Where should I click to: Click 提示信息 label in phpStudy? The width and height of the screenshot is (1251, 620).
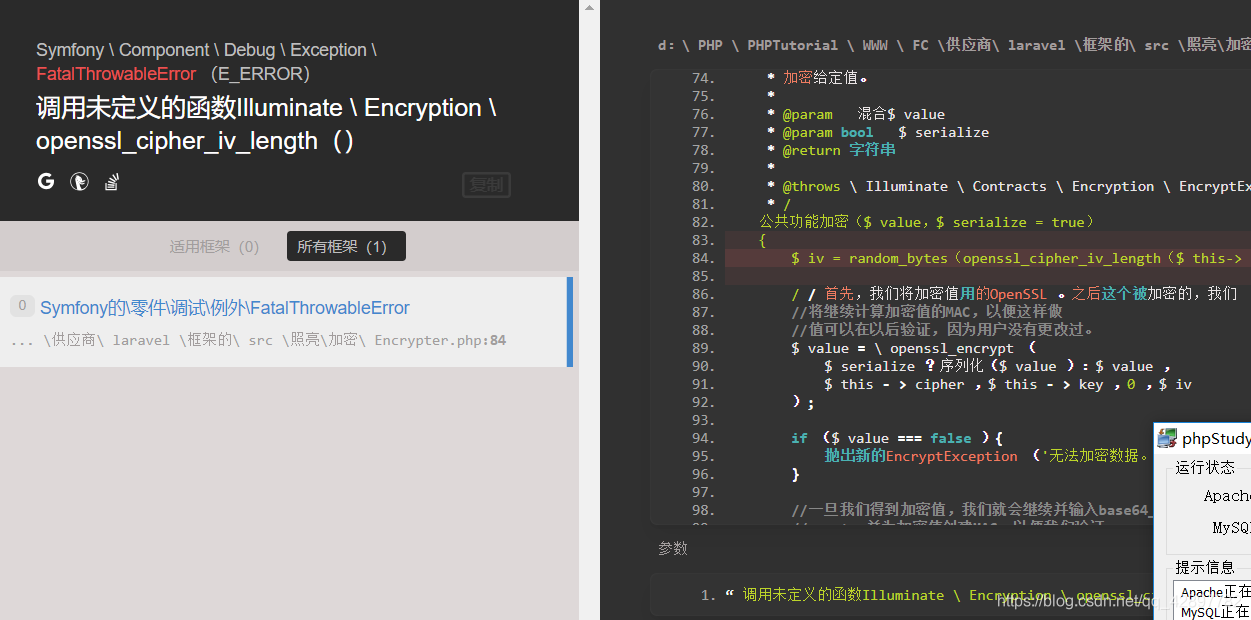(x=1204, y=567)
